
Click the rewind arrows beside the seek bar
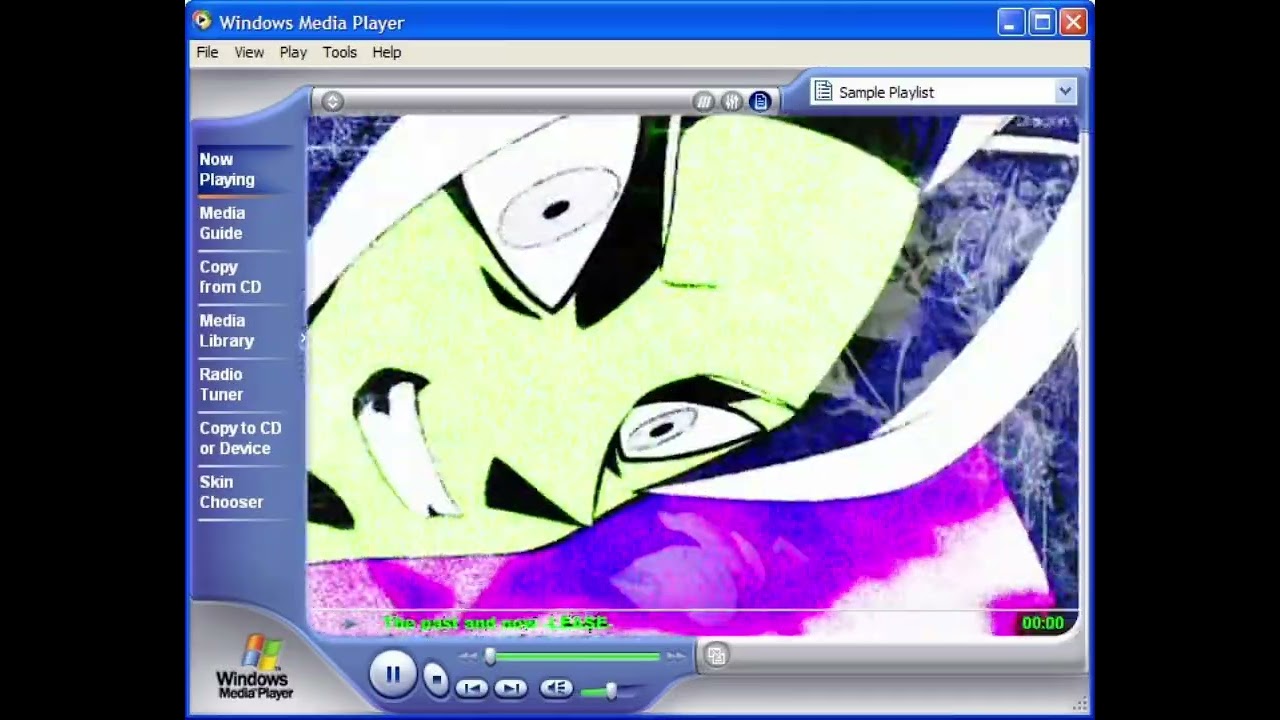point(467,656)
